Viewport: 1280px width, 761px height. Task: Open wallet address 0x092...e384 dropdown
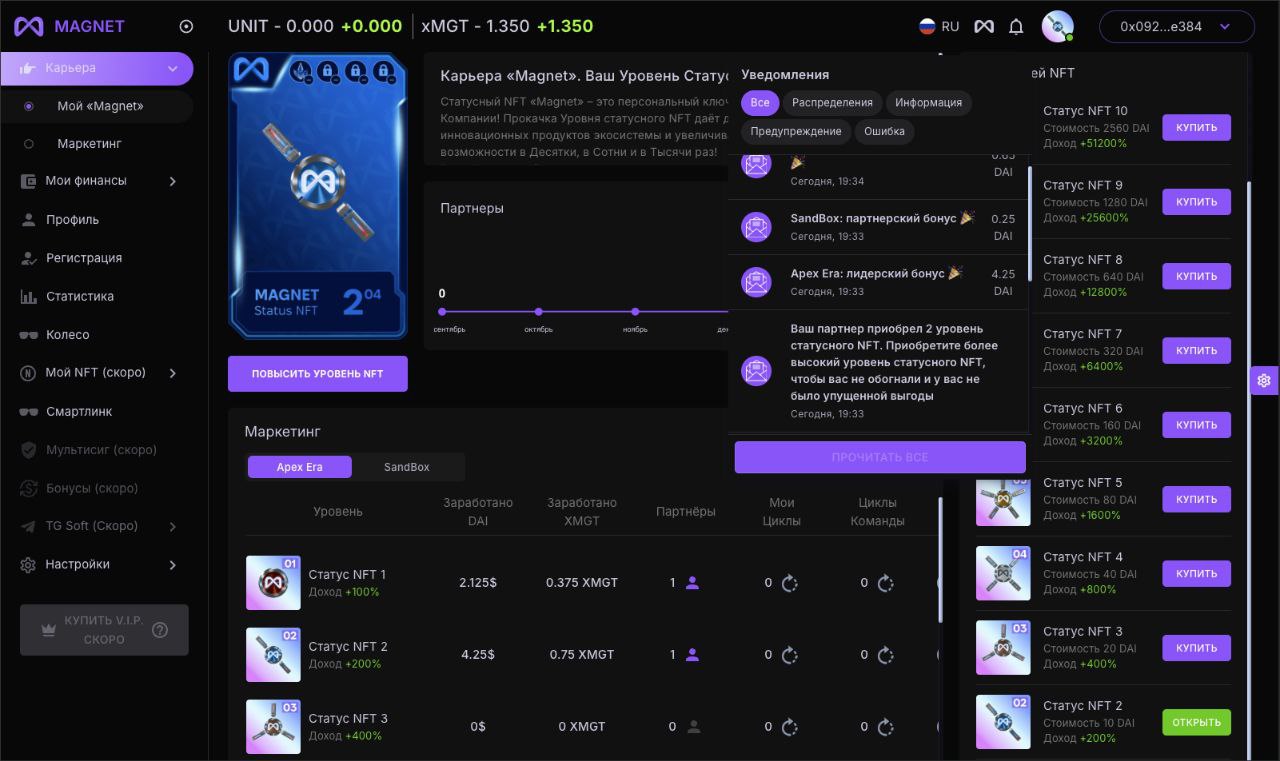(1176, 27)
